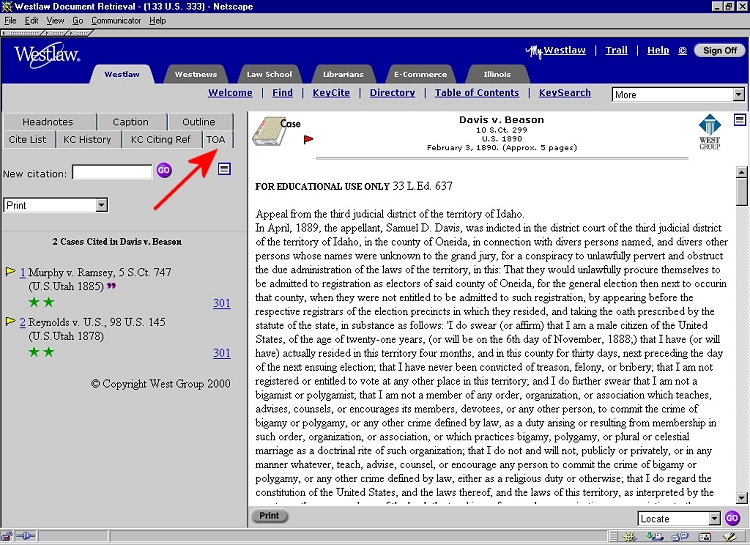
Task: Open the Go menu
Action: pos(77,21)
